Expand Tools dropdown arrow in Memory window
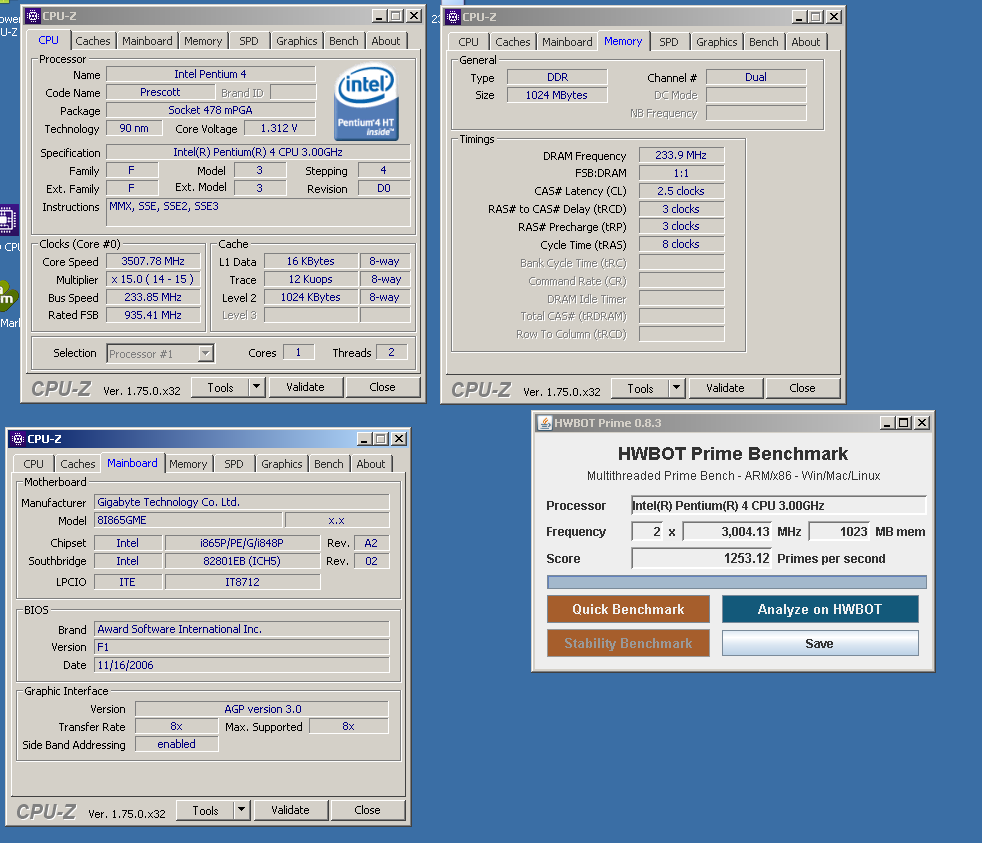Screen dimensions: 982x843 click(x=676, y=388)
